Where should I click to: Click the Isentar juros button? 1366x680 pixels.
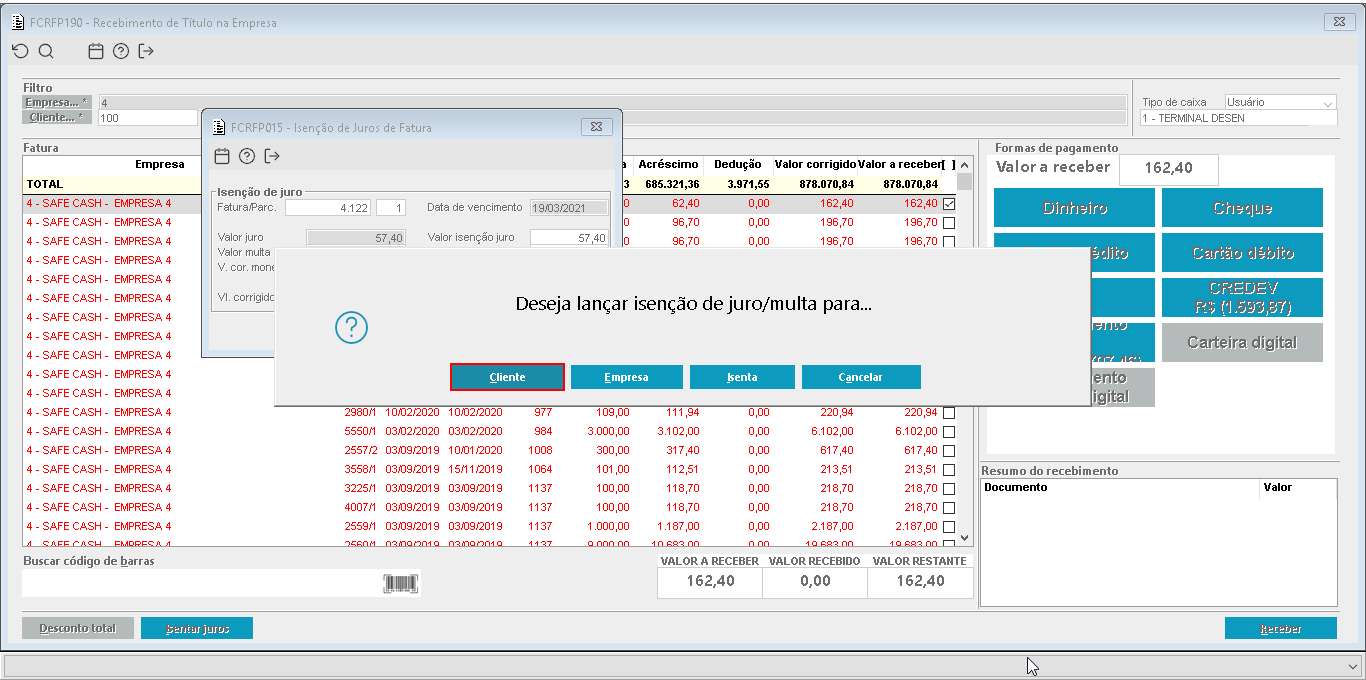click(x=197, y=629)
